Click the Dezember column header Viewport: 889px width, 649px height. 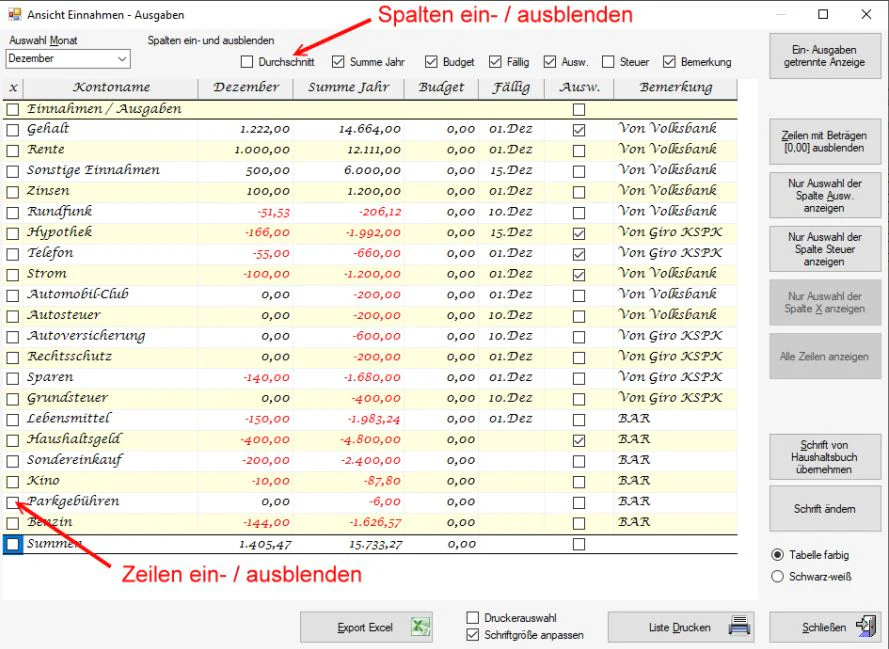pos(245,88)
